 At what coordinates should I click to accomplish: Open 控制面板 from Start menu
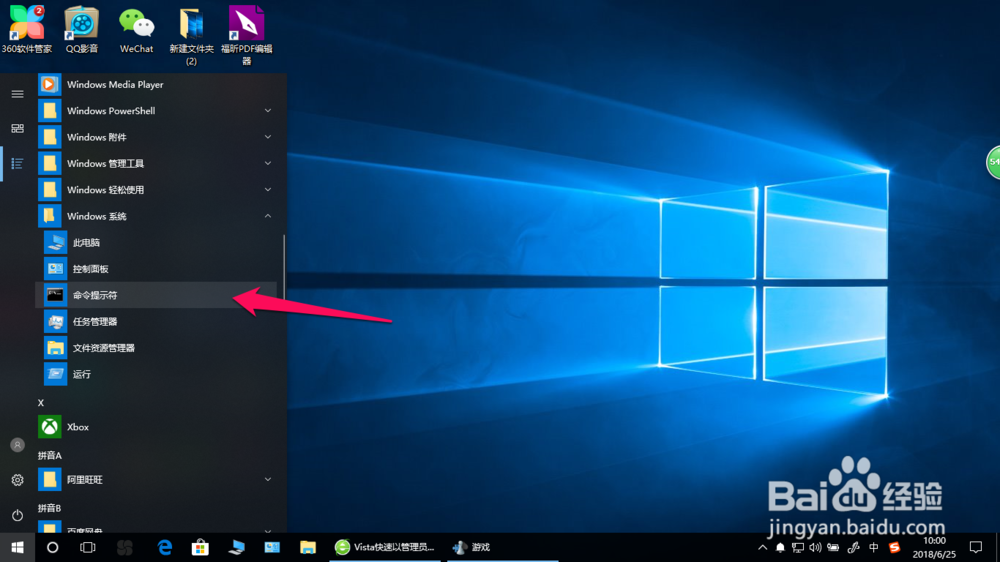[156, 269]
